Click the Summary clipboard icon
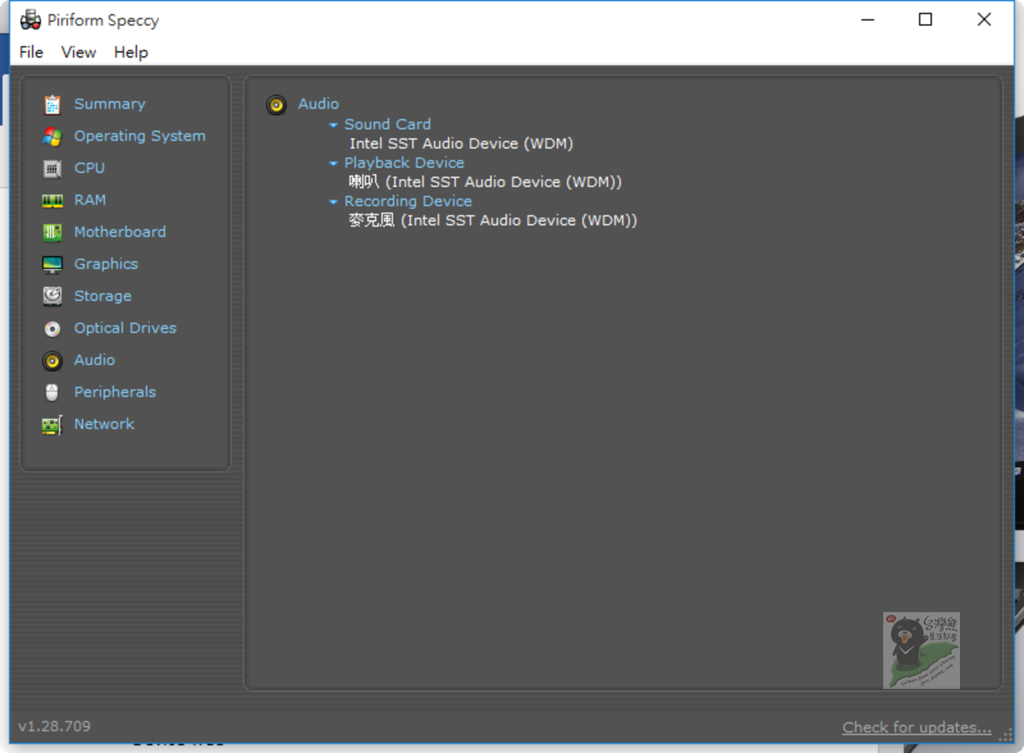1024x753 pixels. click(x=52, y=104)
